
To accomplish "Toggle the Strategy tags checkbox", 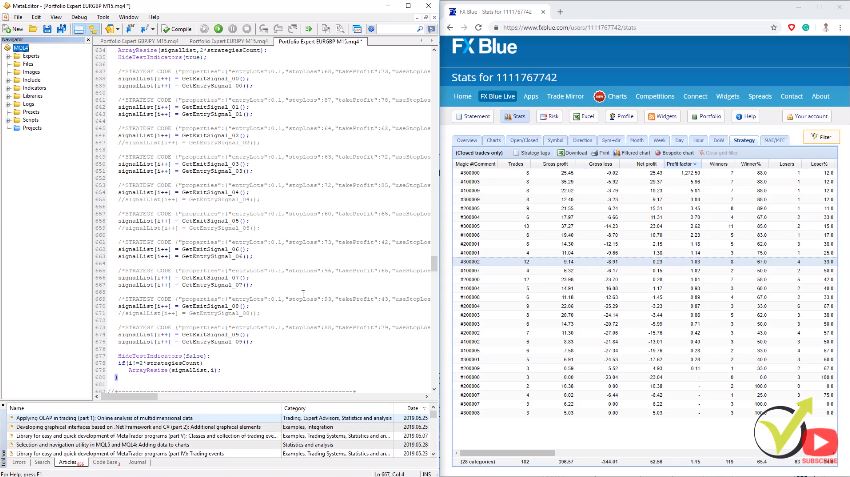I will pyautogui.click(x=516, y=153).
